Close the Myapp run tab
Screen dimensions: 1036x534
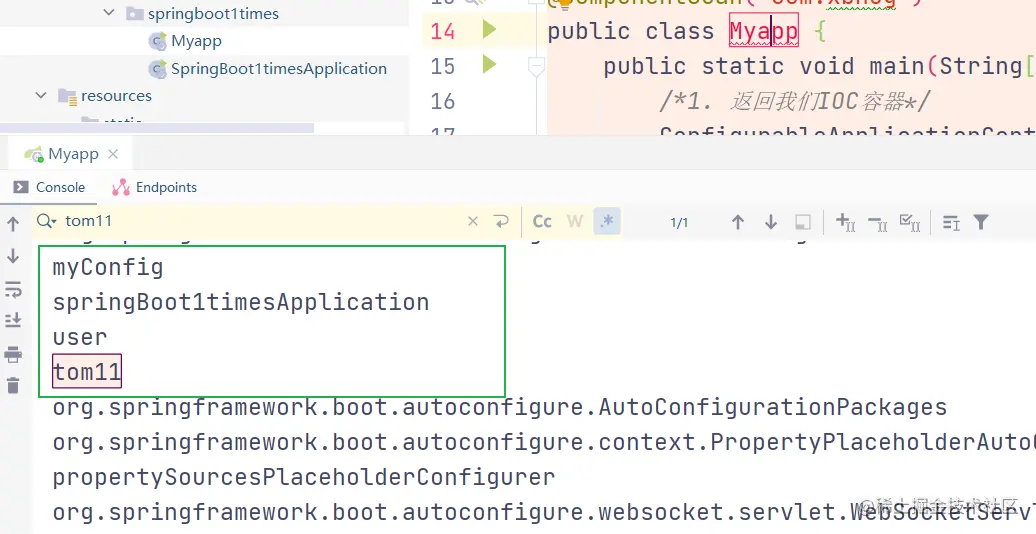pos(113,154)
